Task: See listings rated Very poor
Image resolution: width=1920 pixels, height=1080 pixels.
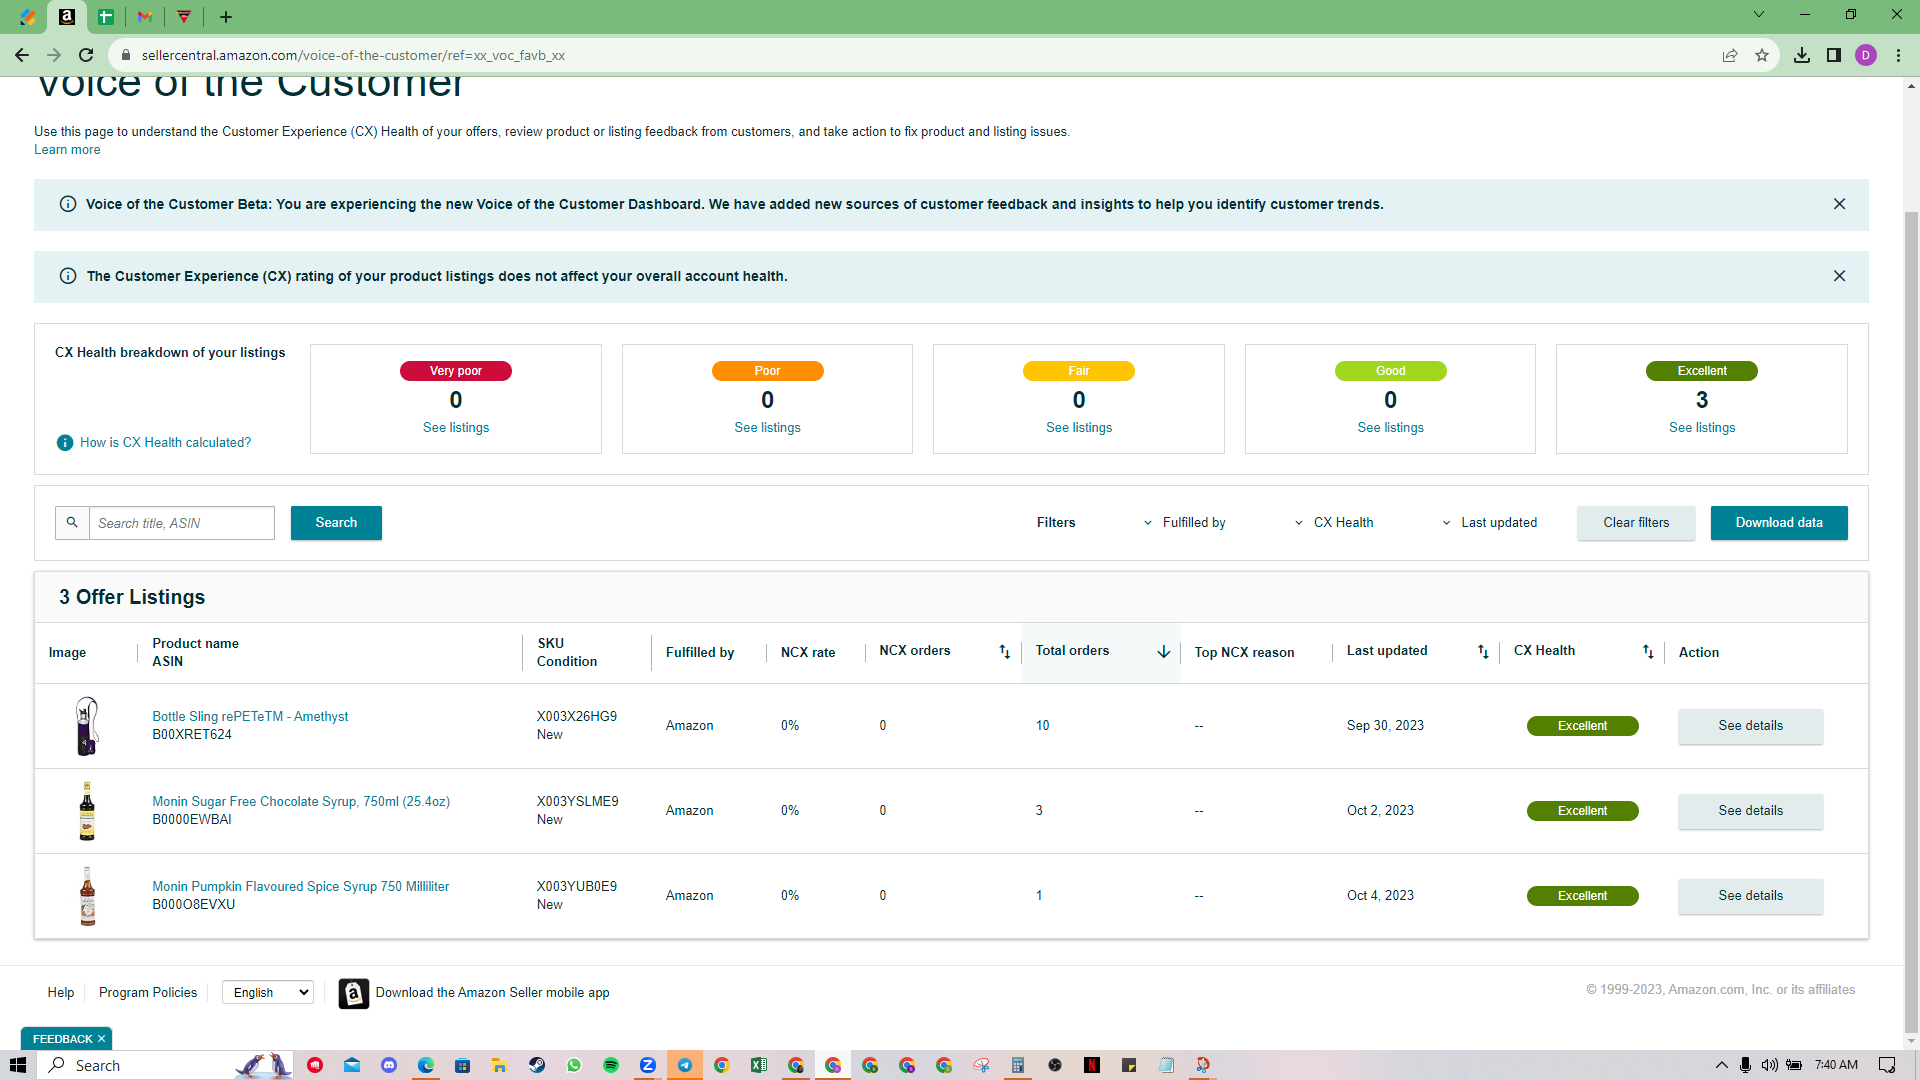Action: pyautogui.click(x=456, y=428)
